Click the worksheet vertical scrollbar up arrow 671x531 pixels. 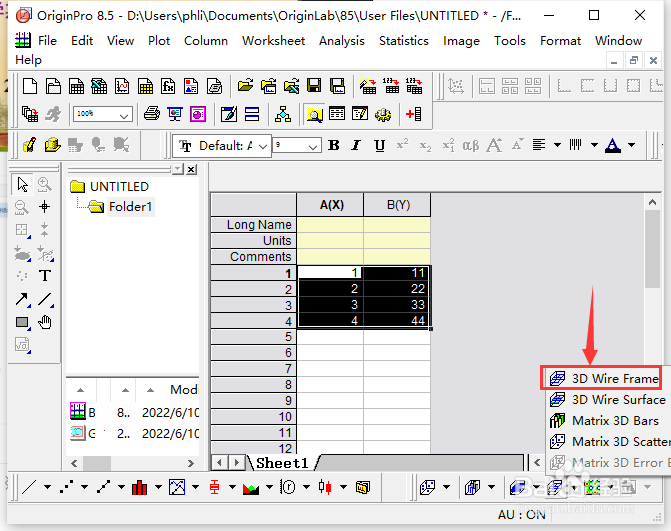652,202
